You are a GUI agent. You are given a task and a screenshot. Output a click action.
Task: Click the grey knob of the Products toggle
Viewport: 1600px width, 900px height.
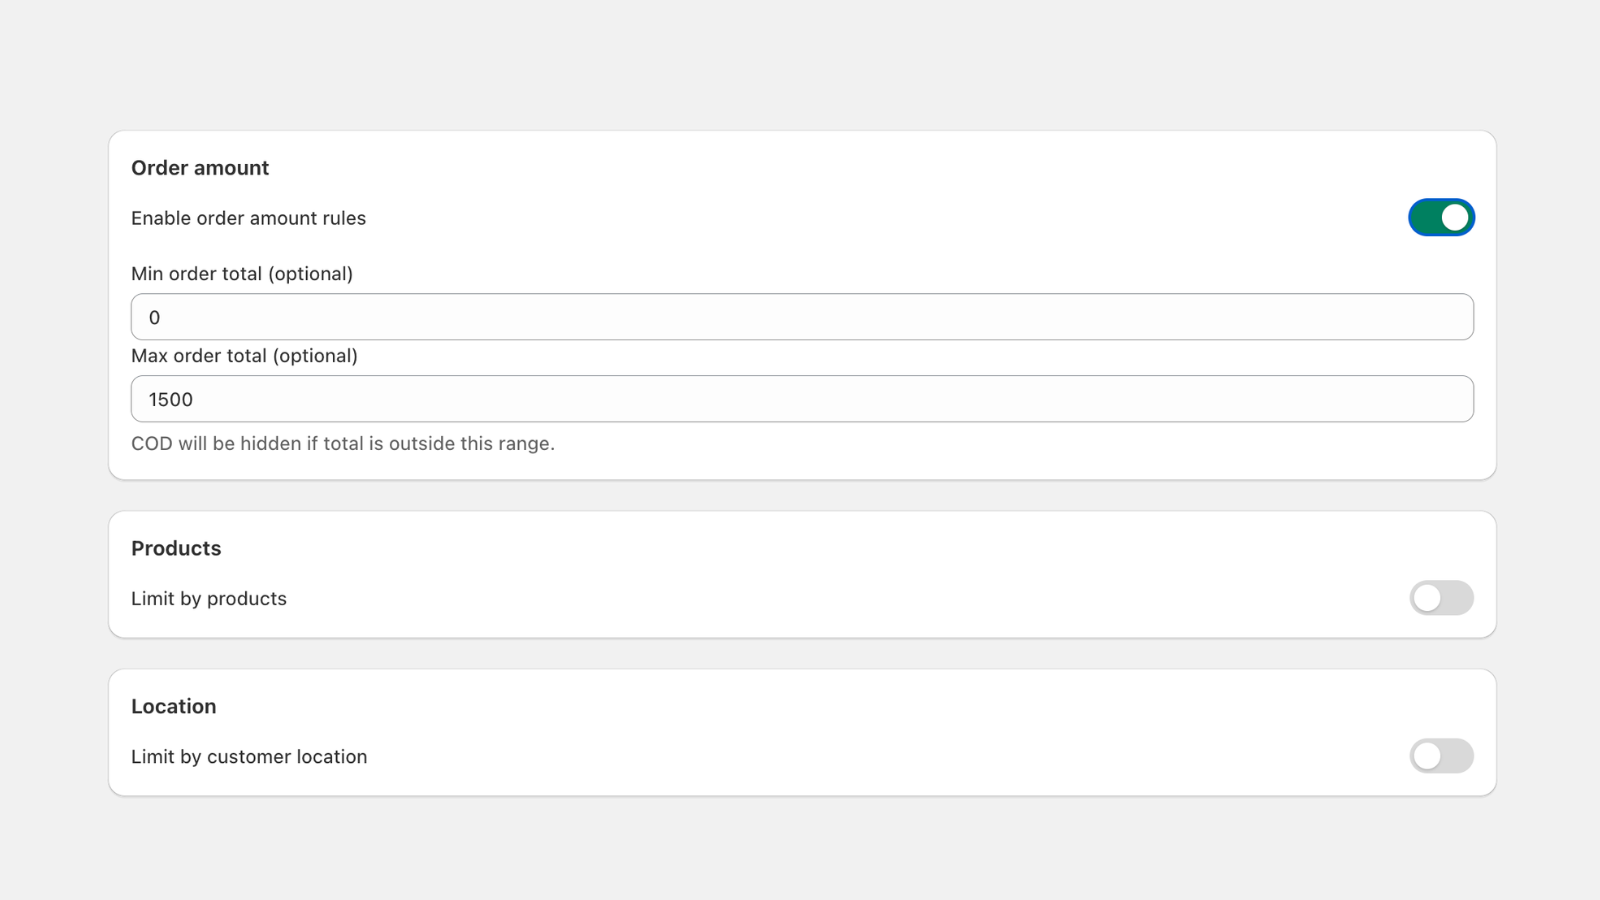tap(1427, 598)
